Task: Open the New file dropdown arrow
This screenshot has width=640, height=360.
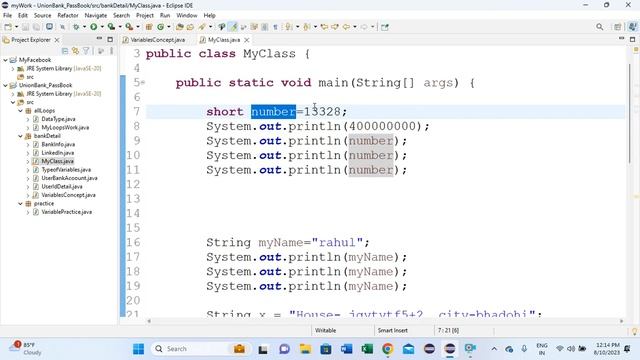Action: tap(16, 27)
